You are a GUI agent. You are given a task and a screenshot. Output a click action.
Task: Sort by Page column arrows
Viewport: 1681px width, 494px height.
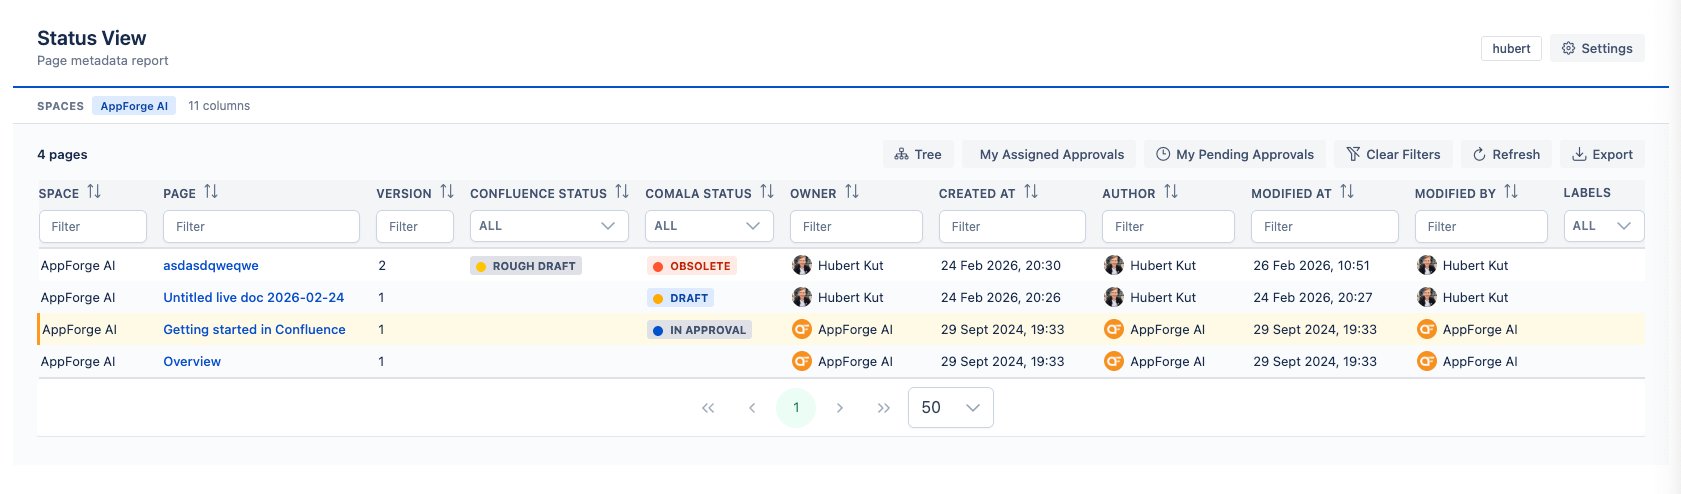211,192
